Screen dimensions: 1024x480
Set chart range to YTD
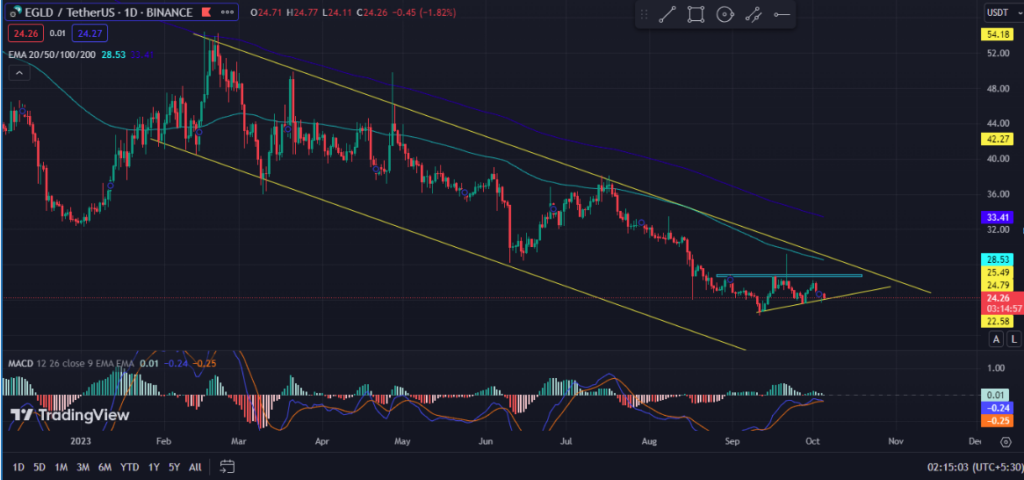pos(129,467)
